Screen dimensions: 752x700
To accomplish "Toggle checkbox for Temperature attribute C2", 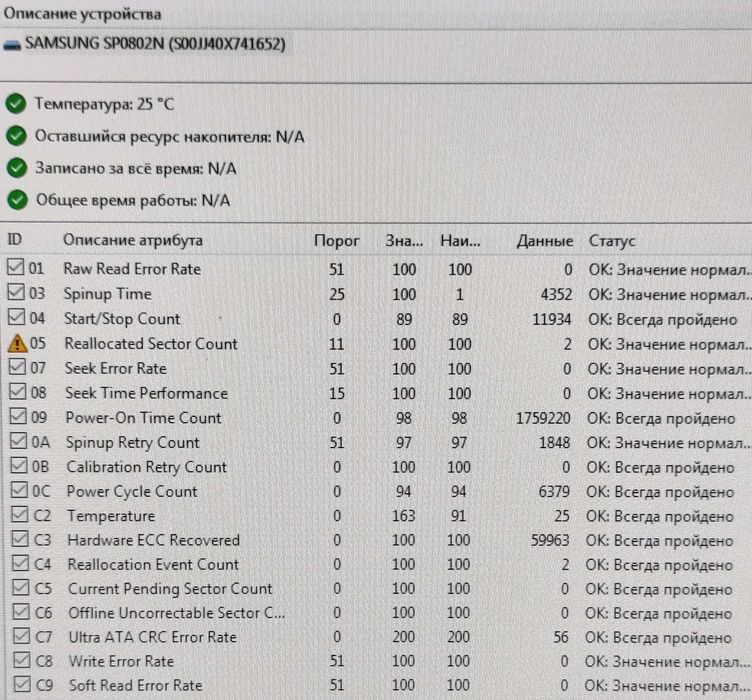I will (x=20, y=514).
